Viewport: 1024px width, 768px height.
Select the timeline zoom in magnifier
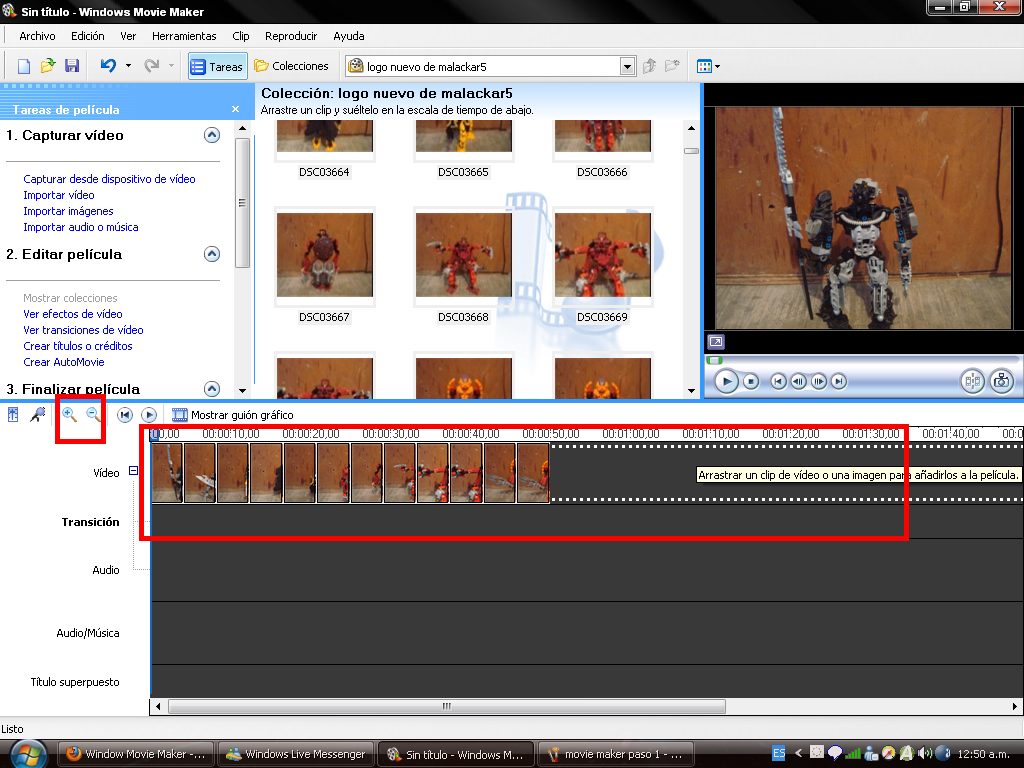(69, 414)
